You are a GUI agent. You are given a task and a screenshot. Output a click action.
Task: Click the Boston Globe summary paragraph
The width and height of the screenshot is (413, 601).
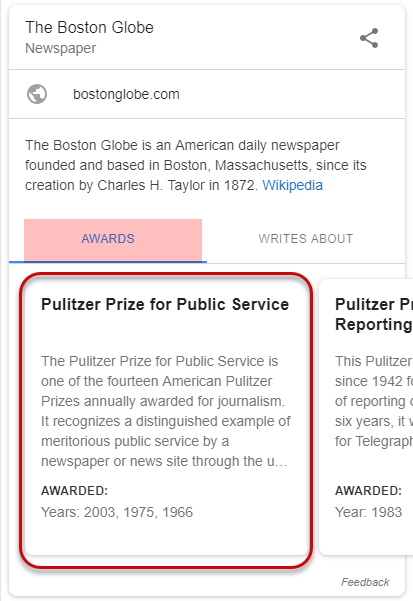[196, 165]
